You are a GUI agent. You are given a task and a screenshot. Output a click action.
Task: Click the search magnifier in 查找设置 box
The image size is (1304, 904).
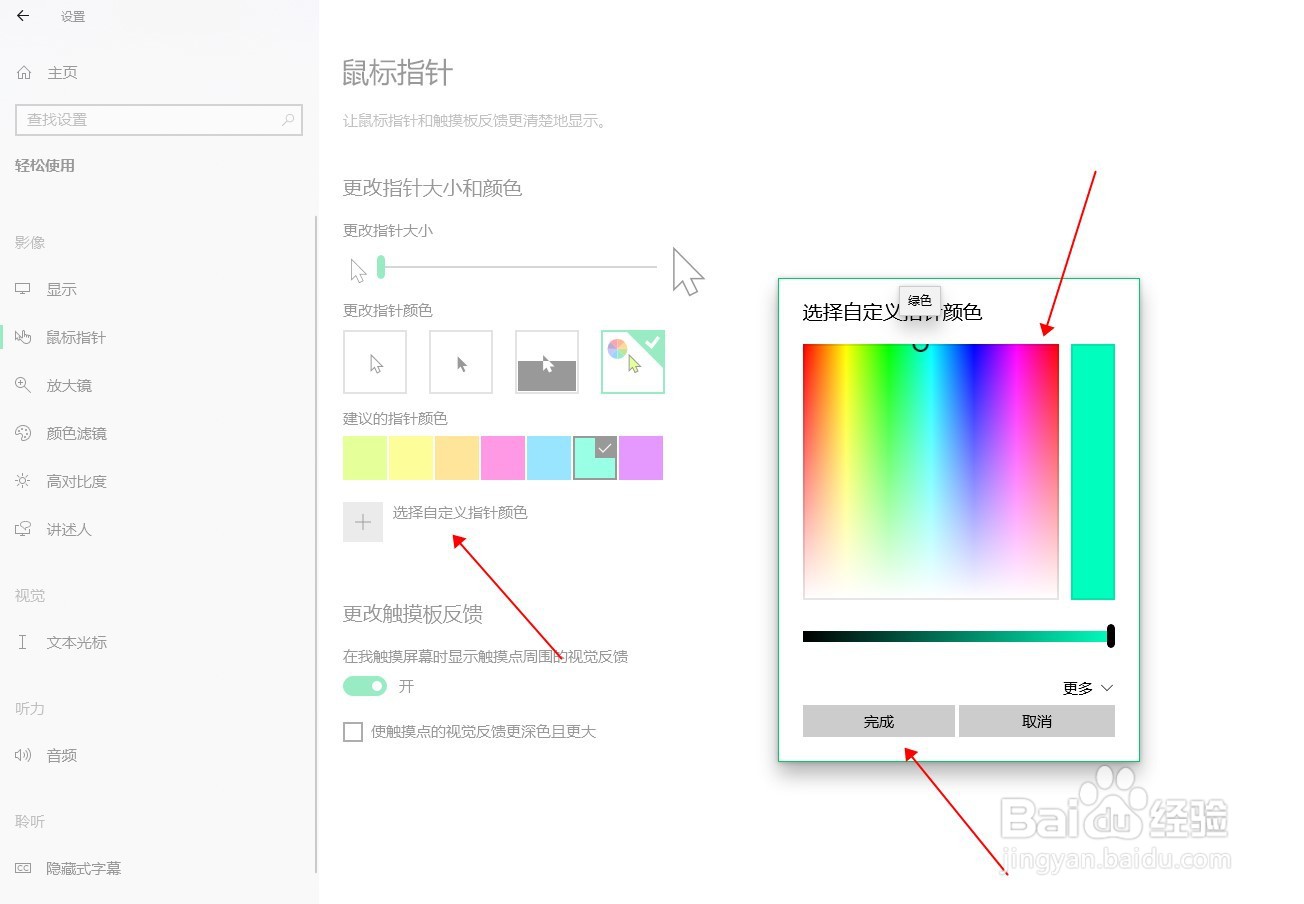(x=288, y=120)
